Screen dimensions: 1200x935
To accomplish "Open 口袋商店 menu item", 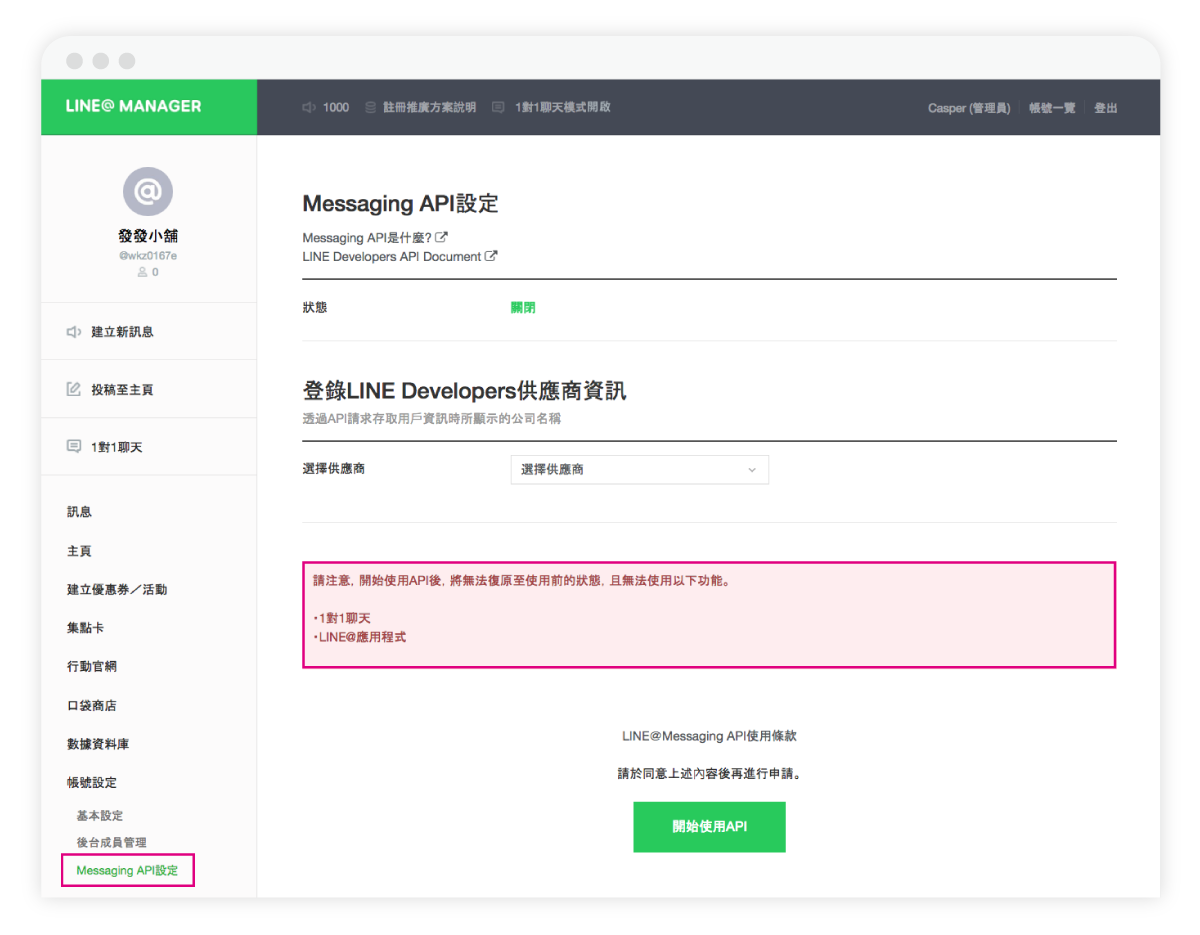I will (x=92, y=706).
